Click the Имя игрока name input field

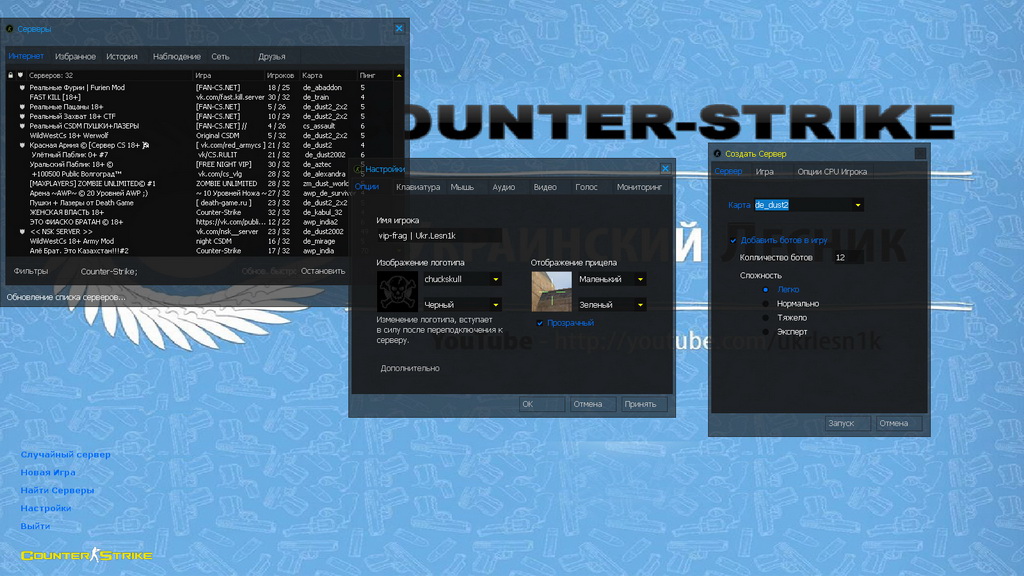tap(439, 236)
